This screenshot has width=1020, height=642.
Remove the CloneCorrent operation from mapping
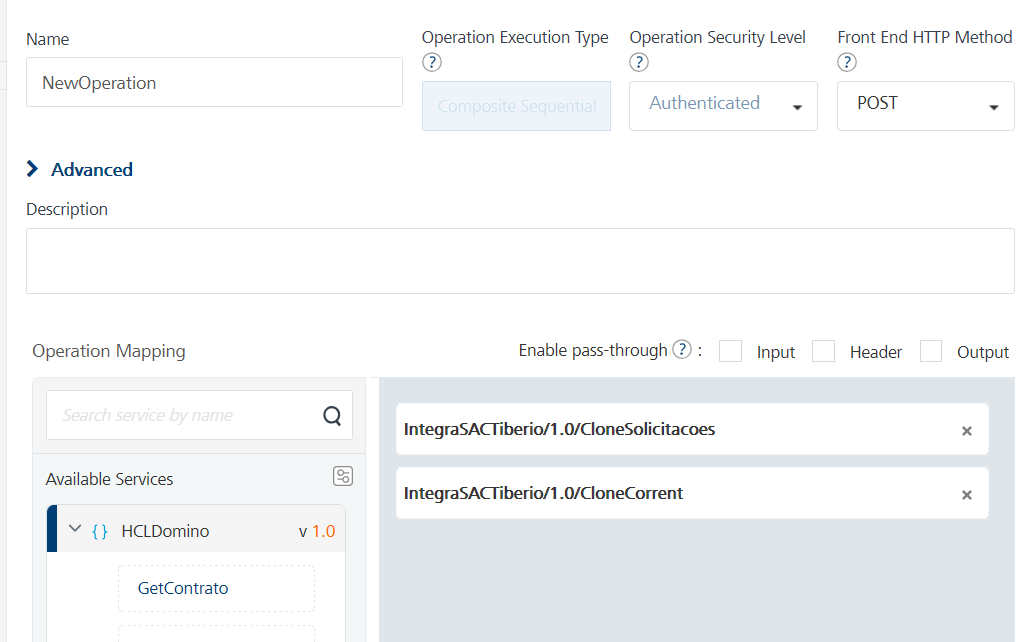(x=966, y=495)
